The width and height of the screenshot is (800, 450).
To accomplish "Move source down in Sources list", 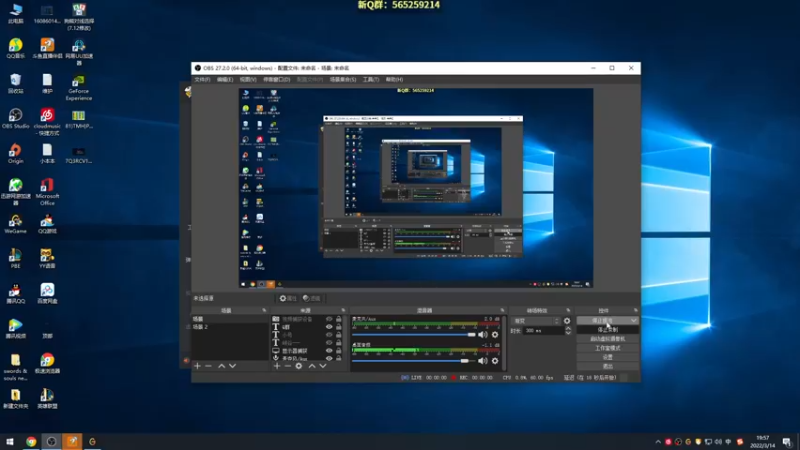I will 323,366.
